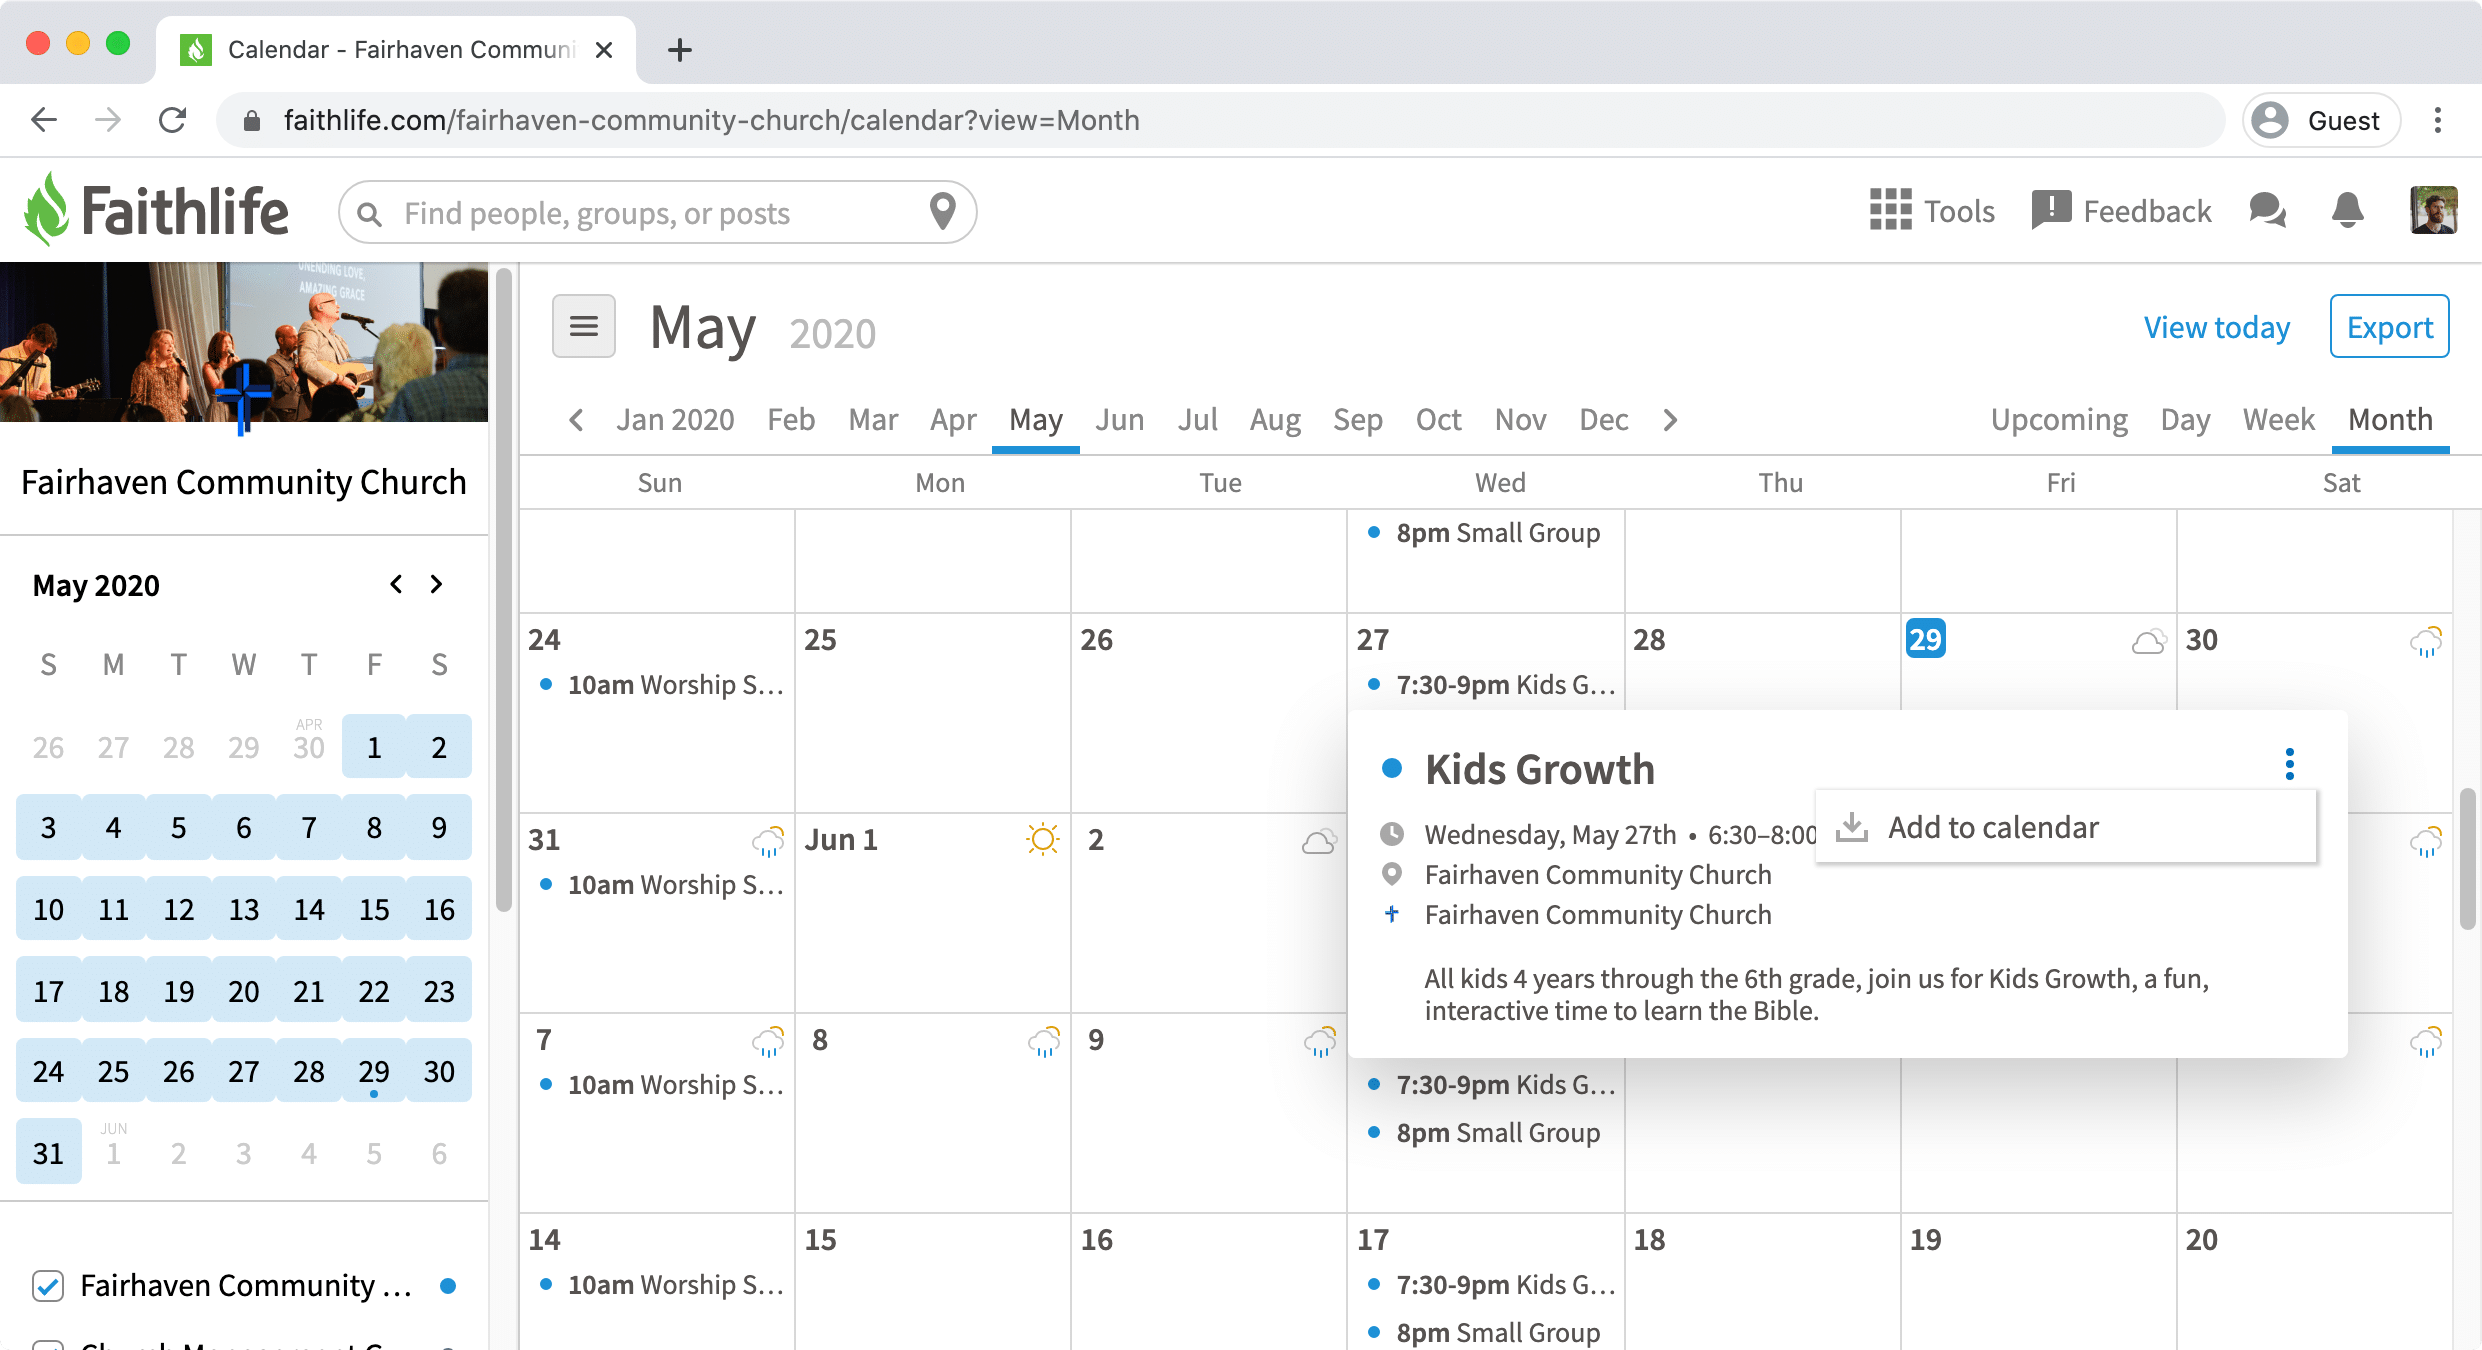Open the browser three-dot menu
The width and height of the screenshot is (2482, 1350).
click(x=2438, y=120)
